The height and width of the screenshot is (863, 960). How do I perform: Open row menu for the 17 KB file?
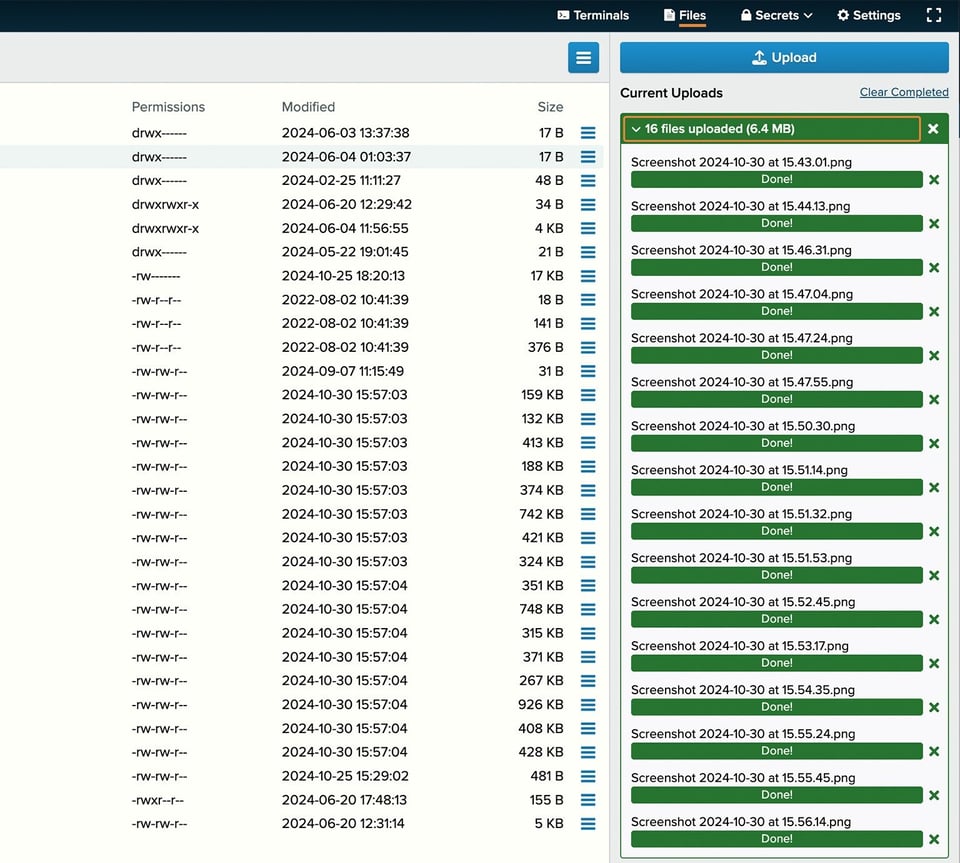click(x=588, y=276)
